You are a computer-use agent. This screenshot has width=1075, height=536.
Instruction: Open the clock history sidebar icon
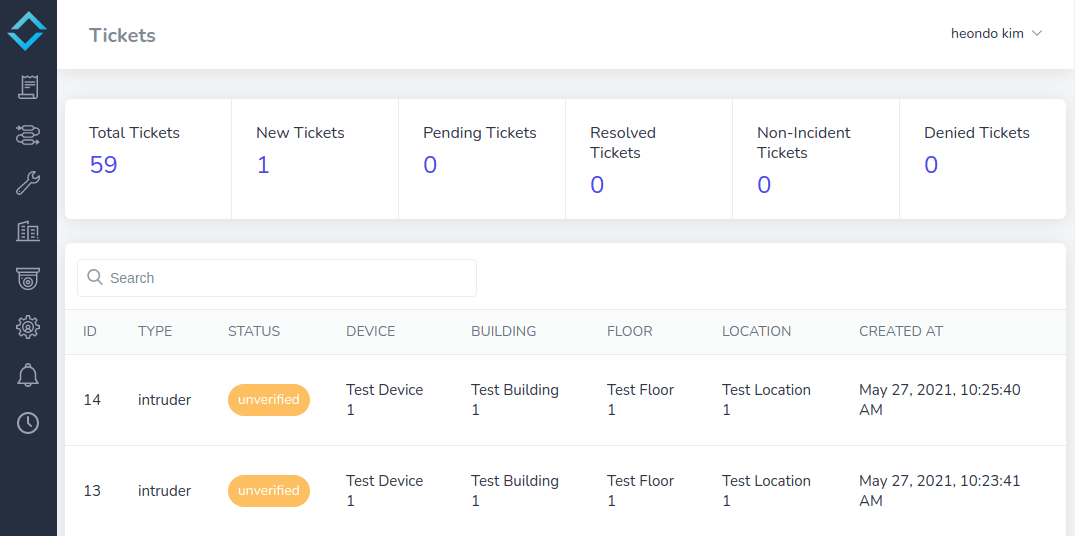click(x=28, y=423)
